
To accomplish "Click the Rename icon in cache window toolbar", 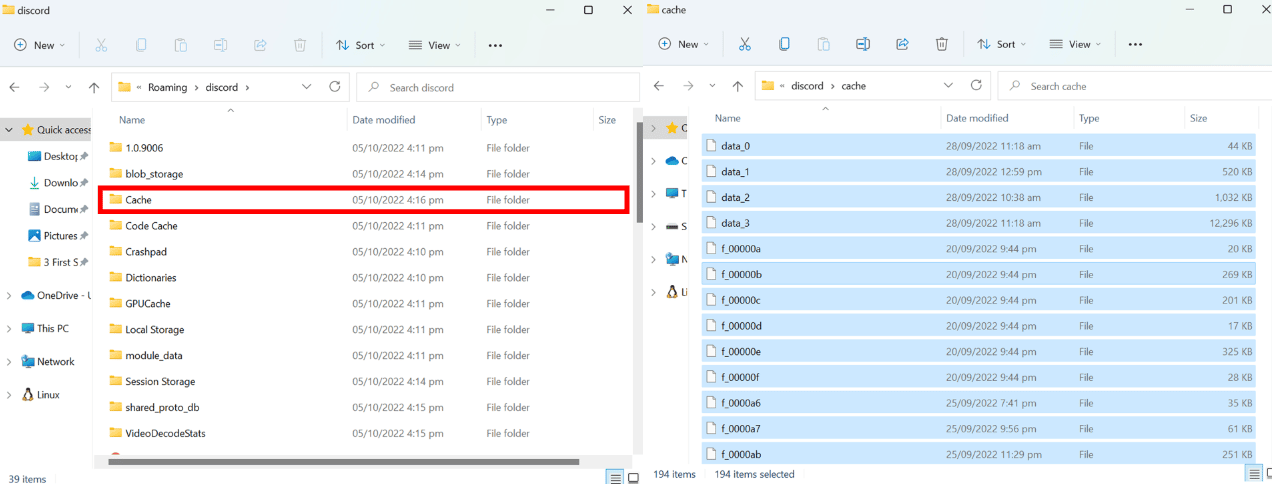I will (863, 44).
